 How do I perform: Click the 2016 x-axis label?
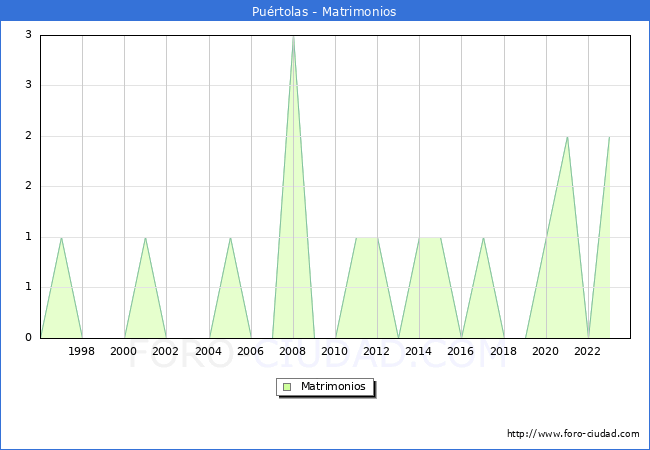point(461,351)
